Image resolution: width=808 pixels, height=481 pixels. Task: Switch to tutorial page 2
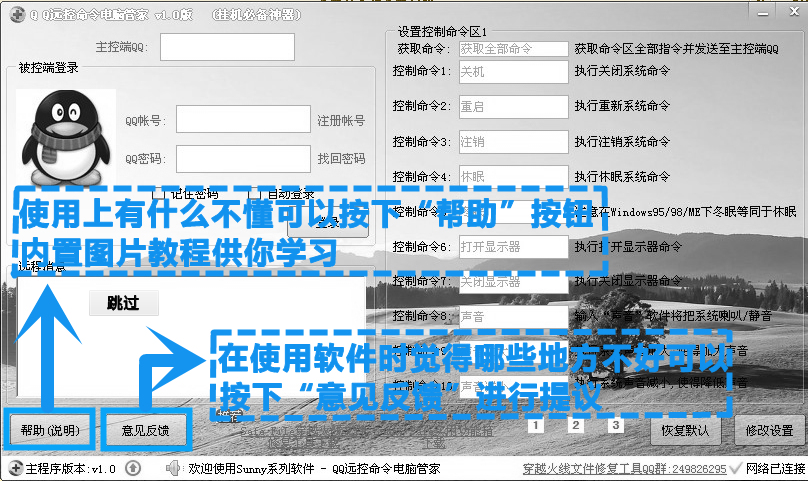click(575, 426)
